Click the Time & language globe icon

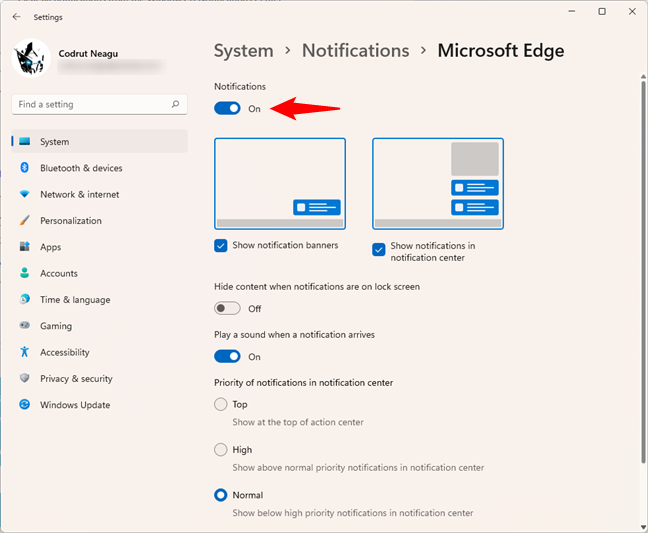[25, 299]
